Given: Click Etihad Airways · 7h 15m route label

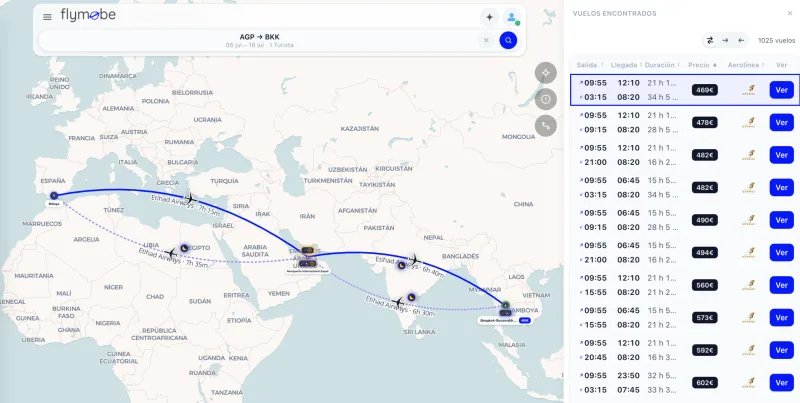Looking at the screenshot, I should (186, 205).
